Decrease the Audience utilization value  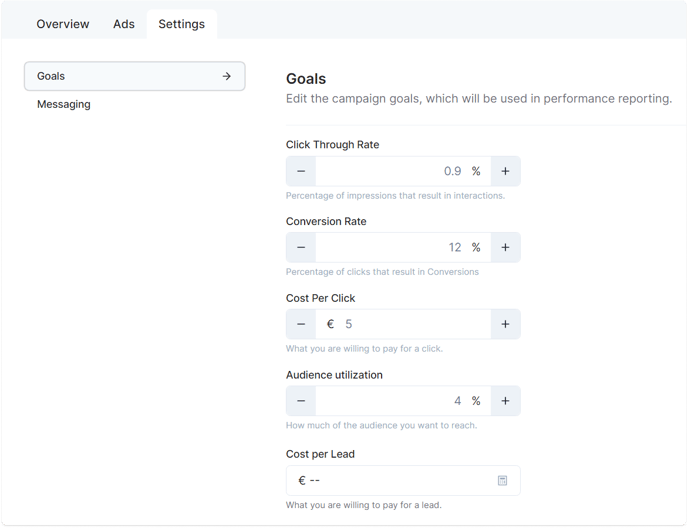[x=301, y=401]
